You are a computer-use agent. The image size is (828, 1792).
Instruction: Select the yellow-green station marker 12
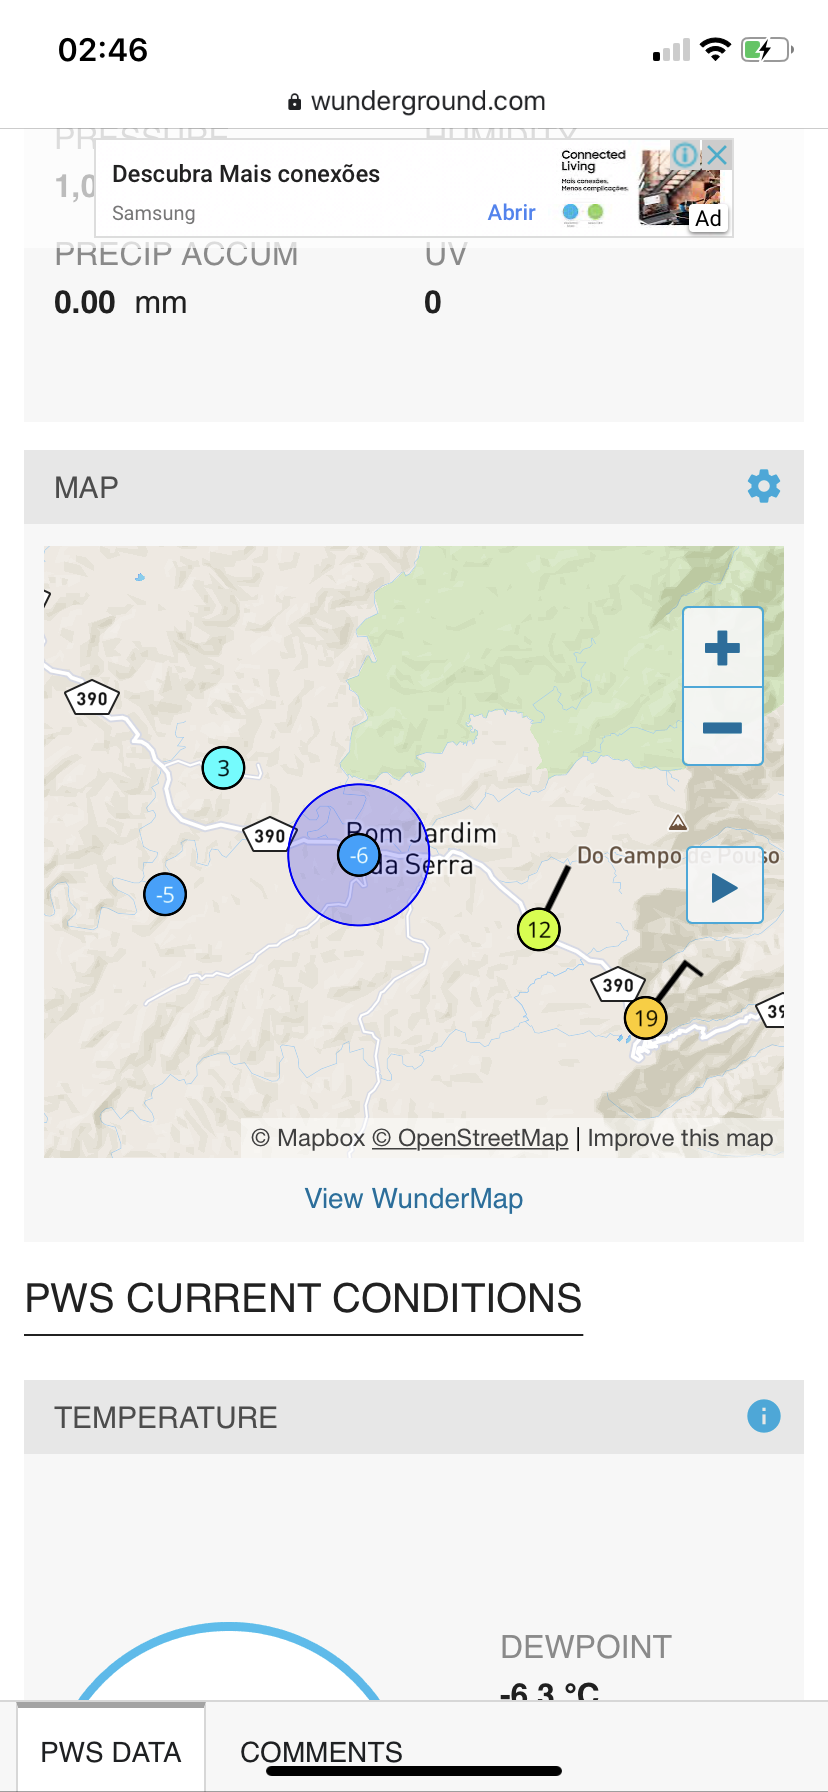coord(539,930)
